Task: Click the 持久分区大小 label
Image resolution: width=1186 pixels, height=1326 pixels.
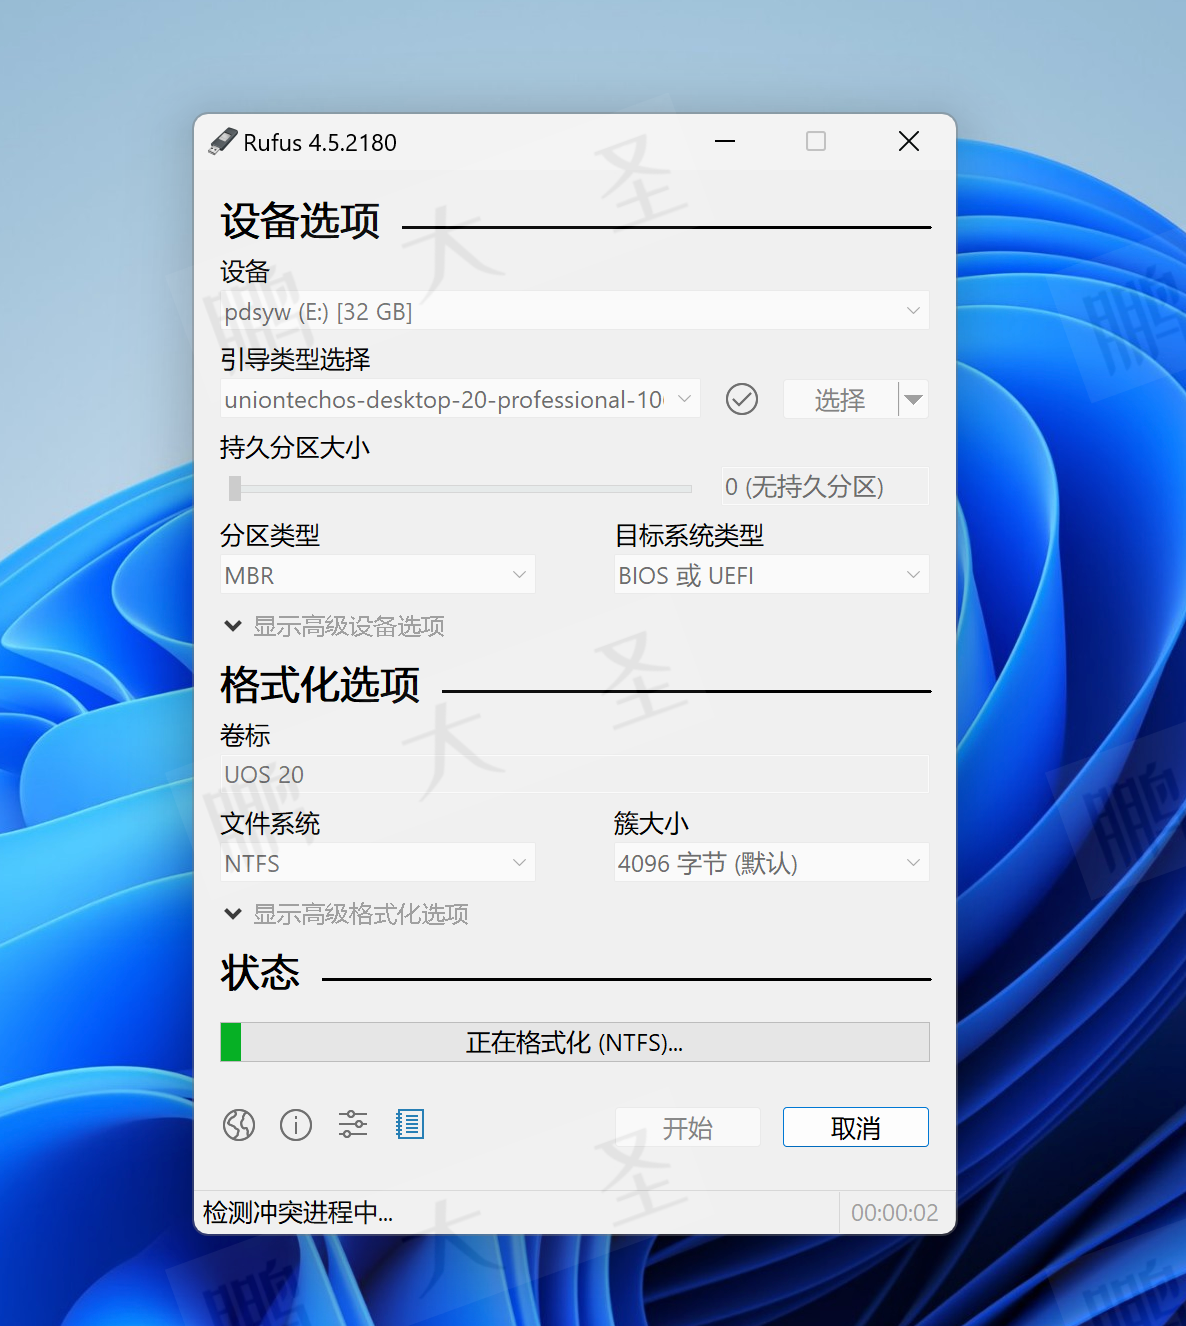Action: [295, 447]
